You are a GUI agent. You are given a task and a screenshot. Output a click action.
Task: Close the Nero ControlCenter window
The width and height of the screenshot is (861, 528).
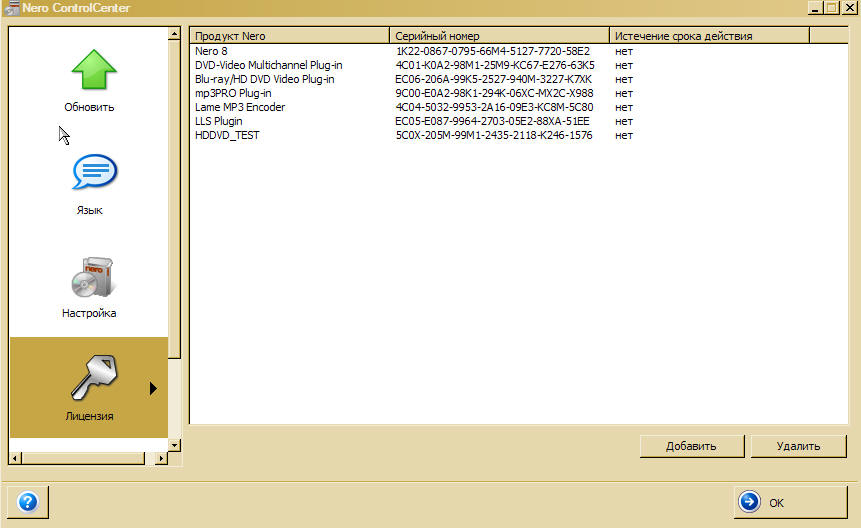849,8
